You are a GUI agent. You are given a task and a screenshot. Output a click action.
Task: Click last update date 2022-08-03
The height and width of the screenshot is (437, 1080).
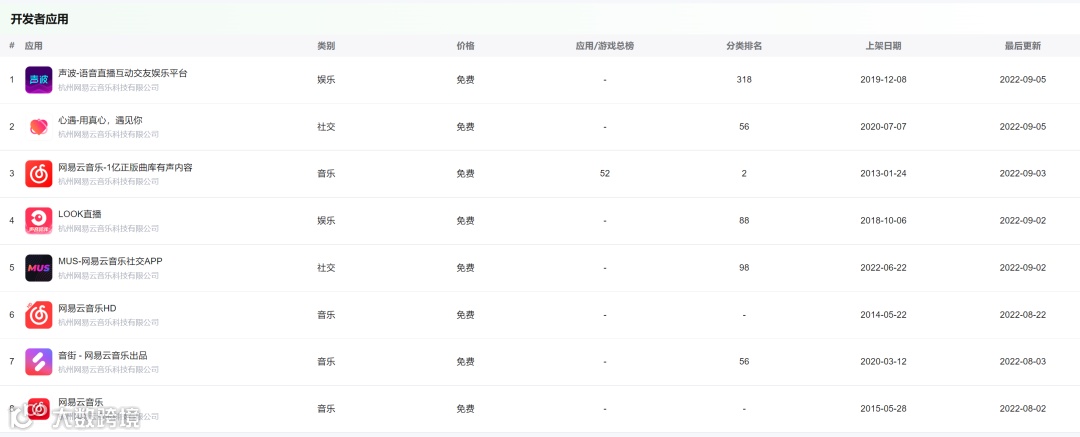[x=1023, y=362]
